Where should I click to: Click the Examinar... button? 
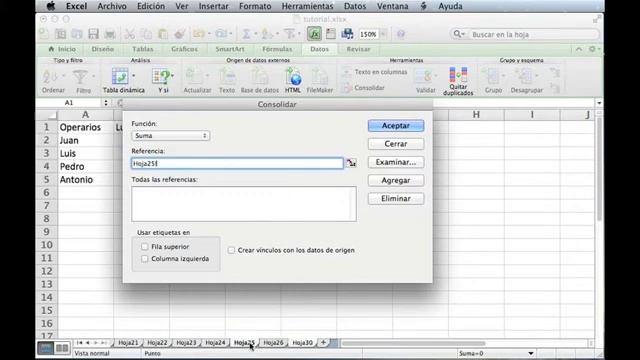click(x=396, y=162)
